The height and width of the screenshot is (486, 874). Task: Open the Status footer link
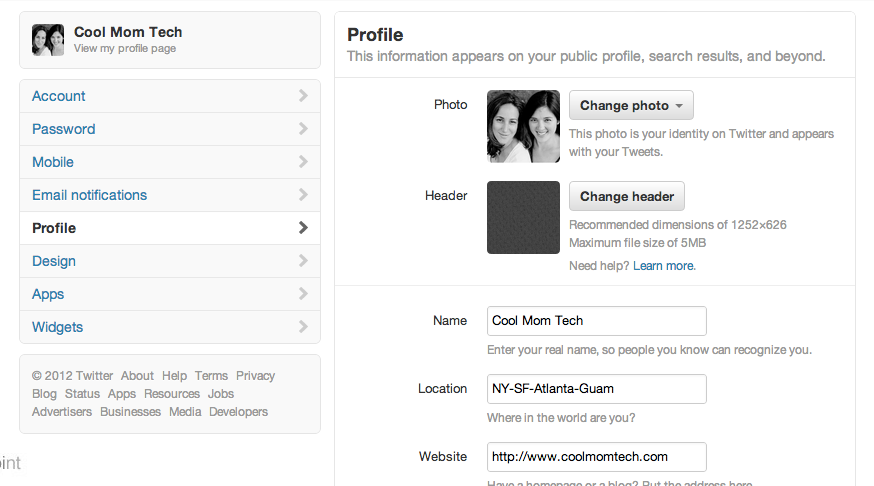[x=82, y=393]
